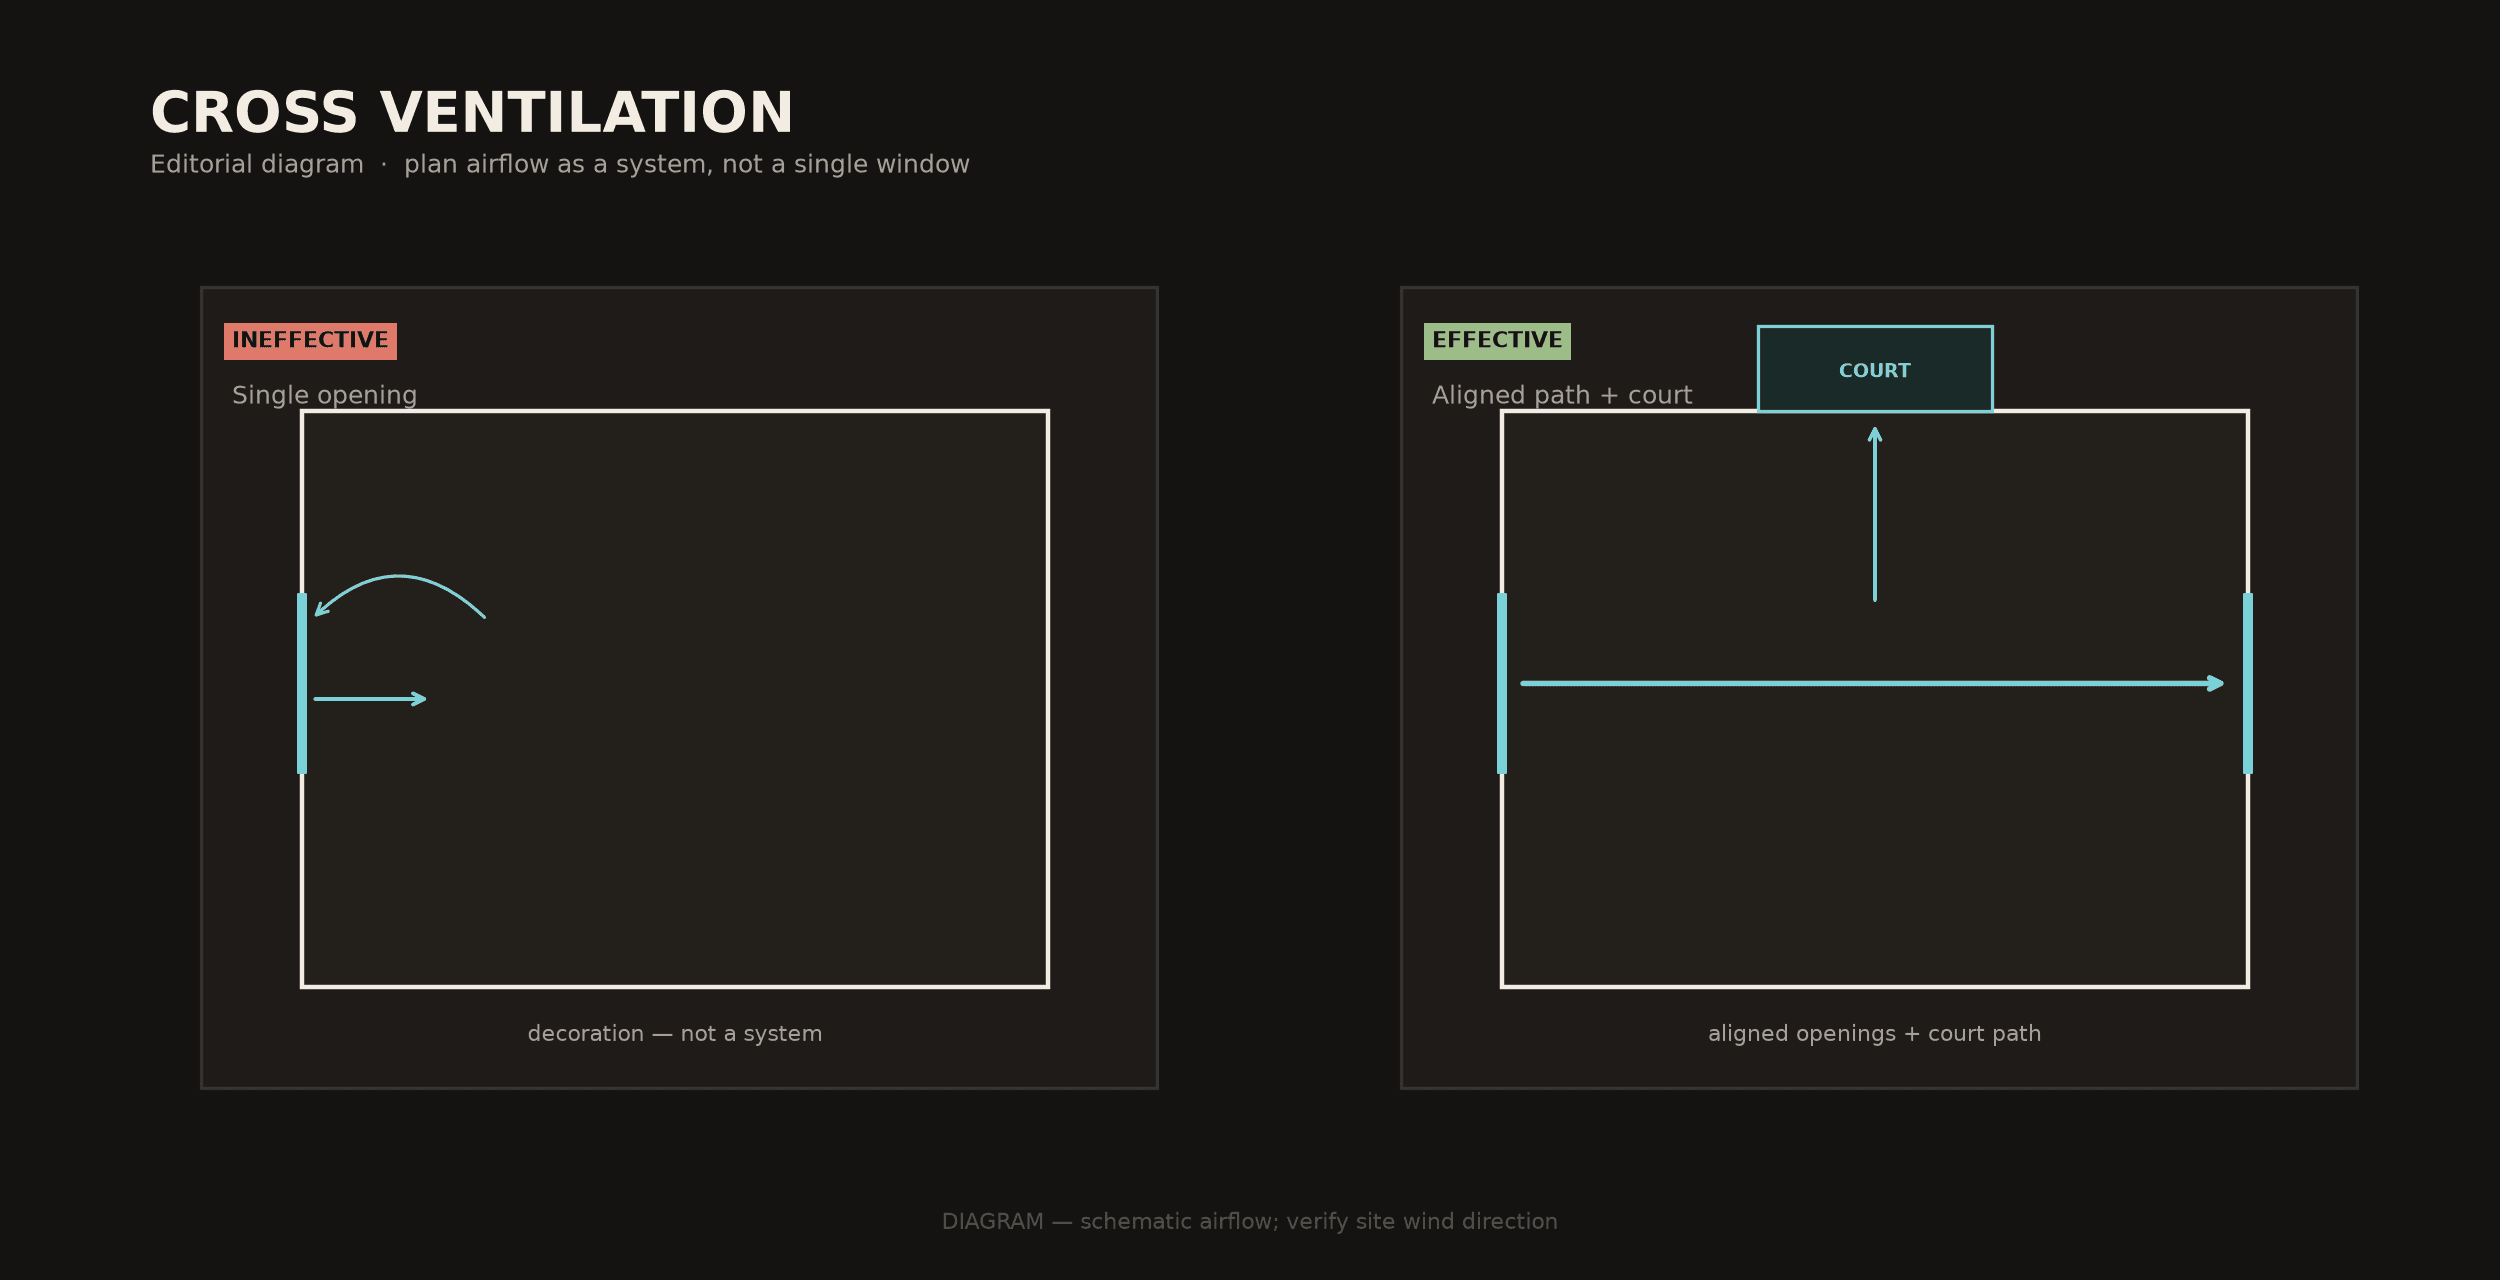
Task: Select the 'Single opening' label
Action: click(x=324, y=396)
